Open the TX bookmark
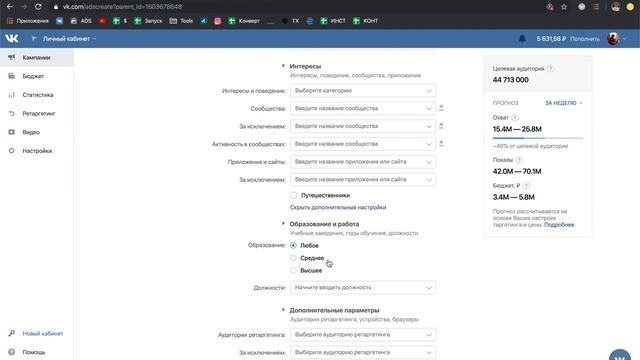The width and height of the screenshot is (640, 360). [x=291, y=21]
